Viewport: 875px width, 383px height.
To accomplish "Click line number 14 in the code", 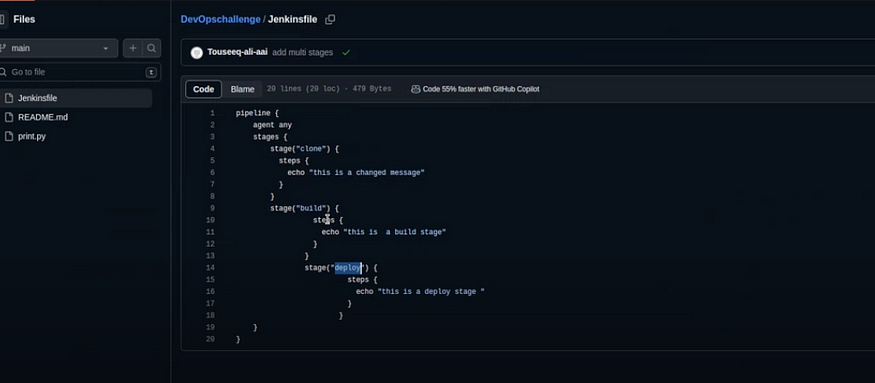I will pos(210,268).
